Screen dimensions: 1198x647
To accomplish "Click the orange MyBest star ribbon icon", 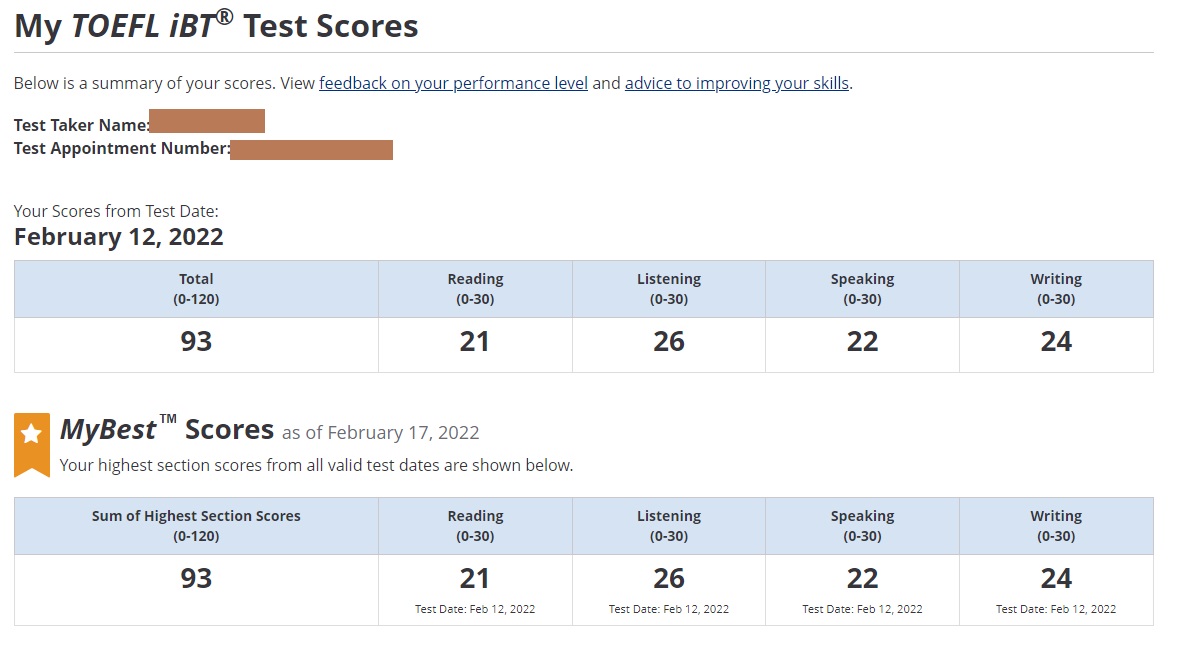I will (x=32, y=440).
